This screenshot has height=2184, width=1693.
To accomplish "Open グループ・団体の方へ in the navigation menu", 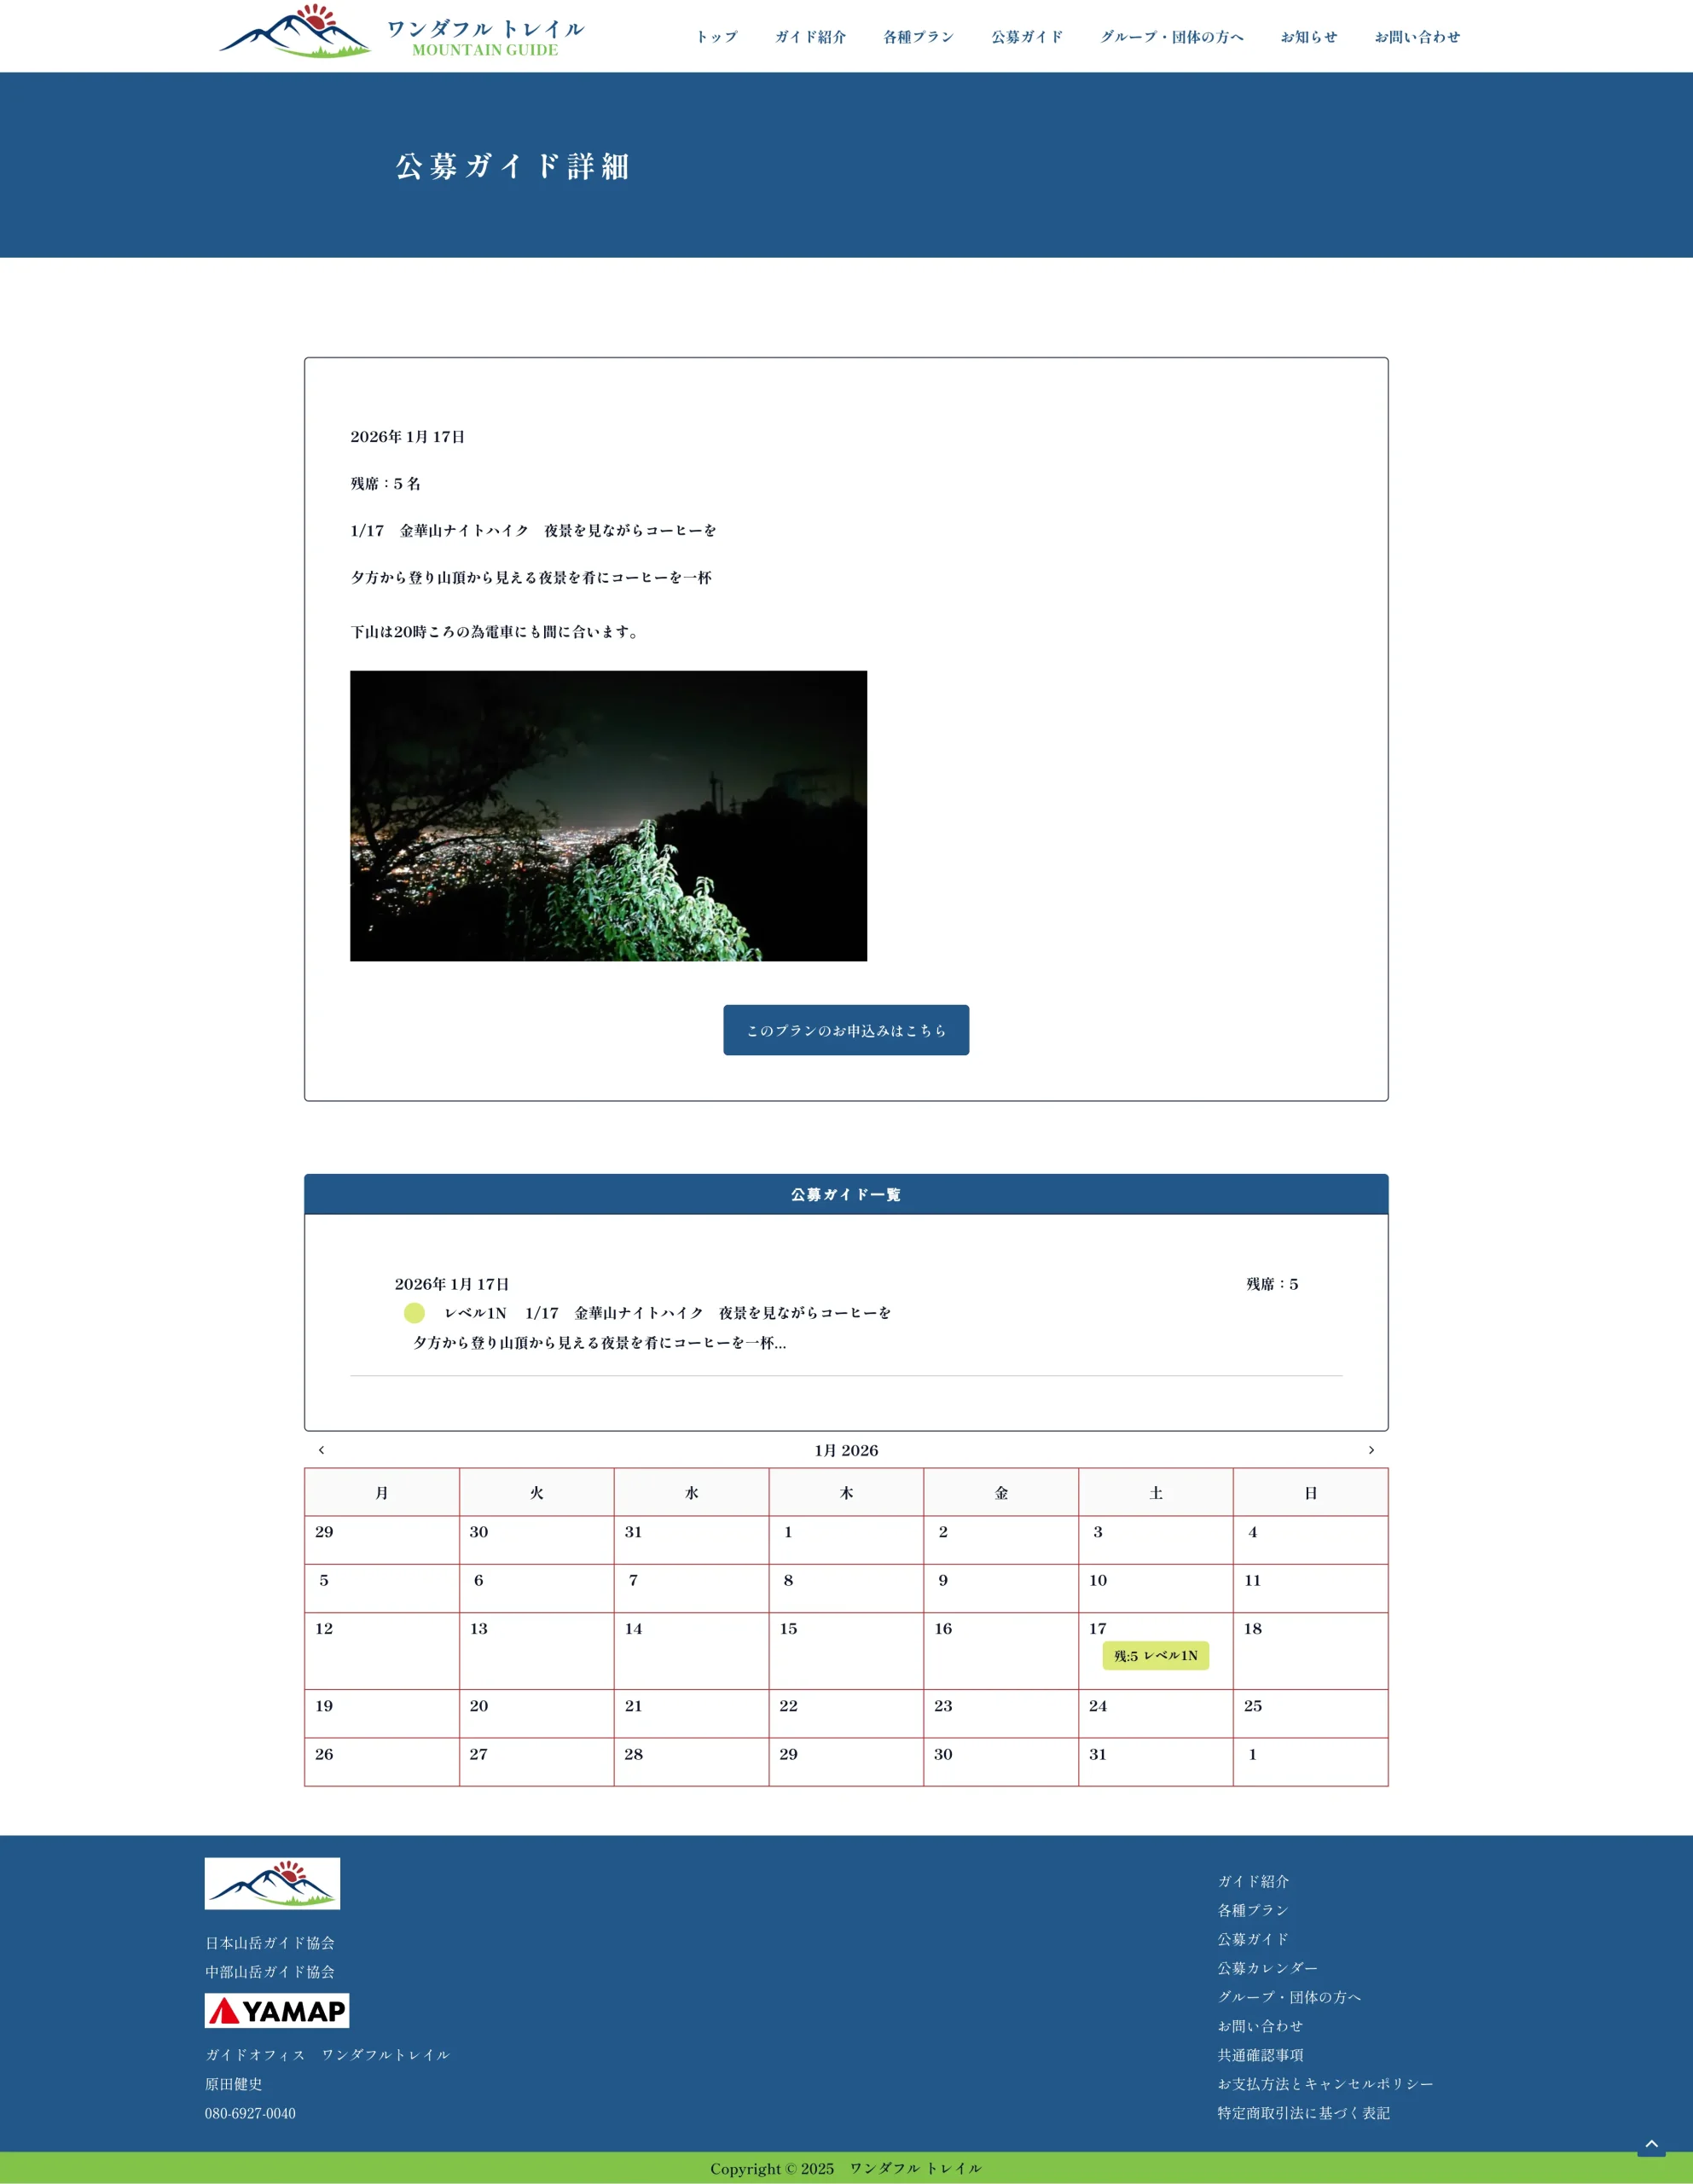I will (x=1172, y=37).
